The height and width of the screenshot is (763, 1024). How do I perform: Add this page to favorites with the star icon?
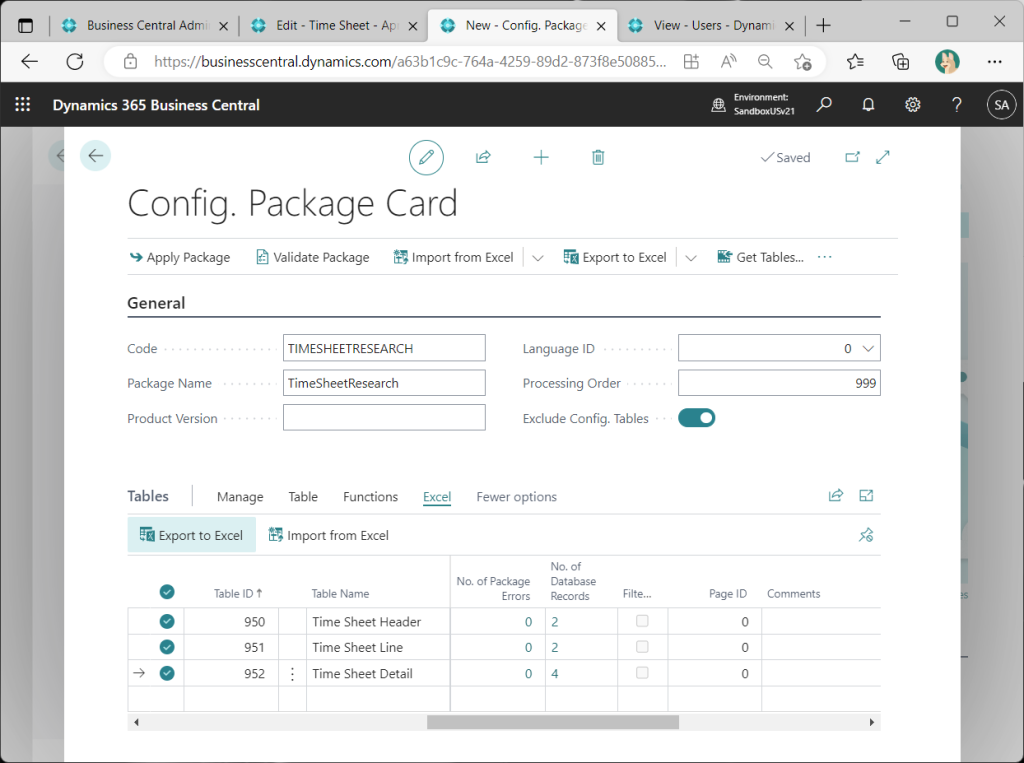coord(803,62)
